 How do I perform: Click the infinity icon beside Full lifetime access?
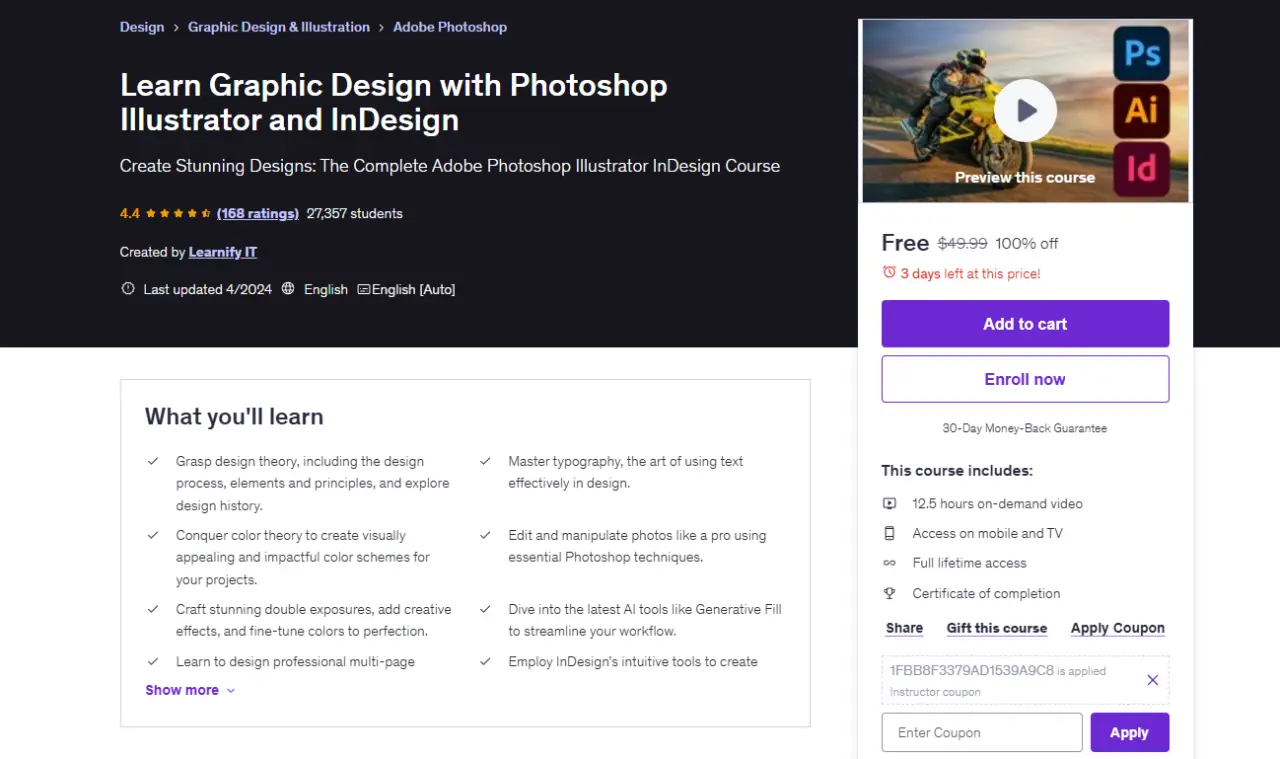click(x=889, y=563)
